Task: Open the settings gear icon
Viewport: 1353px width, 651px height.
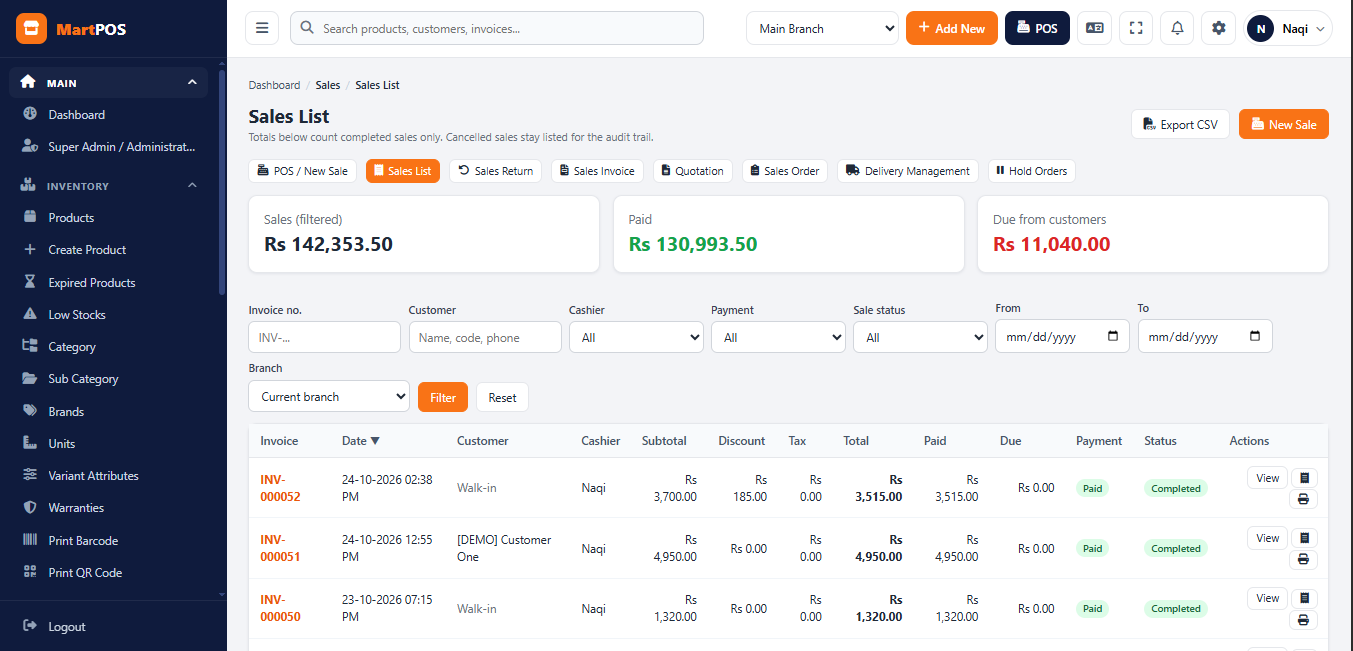Action: [x=1218, y=28]
